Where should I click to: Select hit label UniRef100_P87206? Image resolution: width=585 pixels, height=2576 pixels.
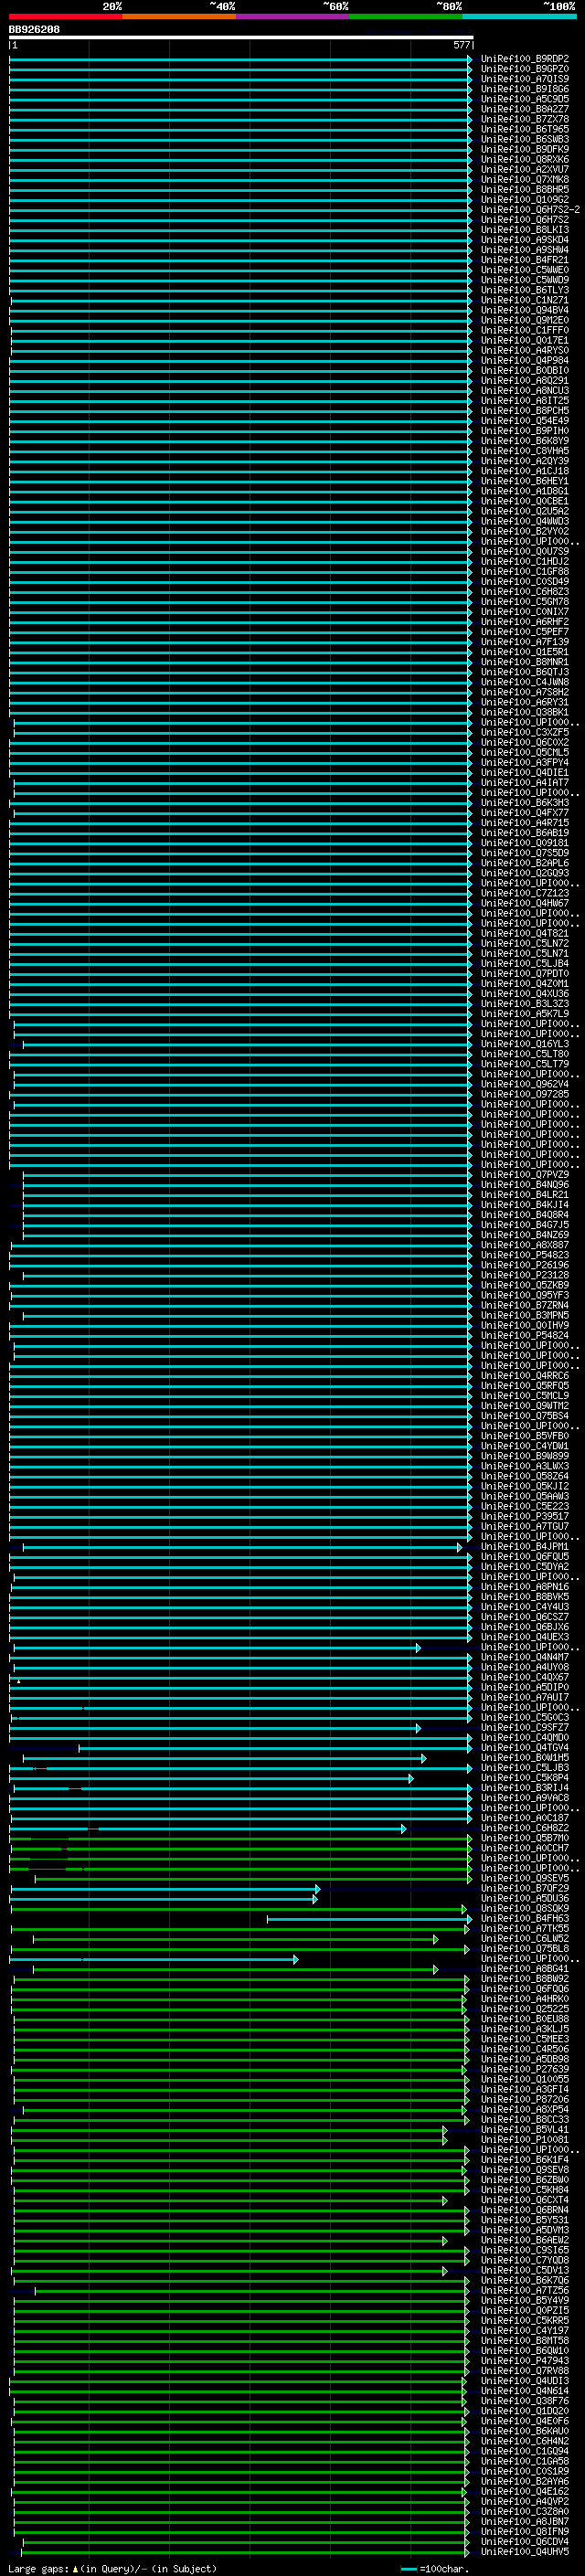tap(524, 2099)
